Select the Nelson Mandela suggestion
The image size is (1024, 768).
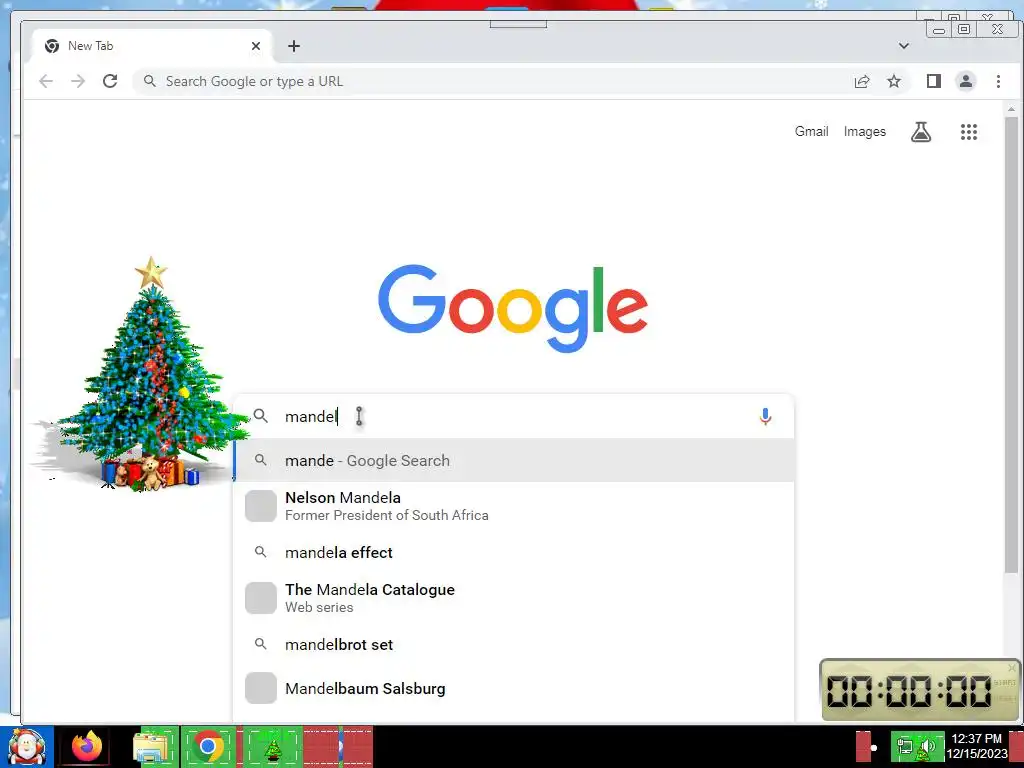pos(513,506)
